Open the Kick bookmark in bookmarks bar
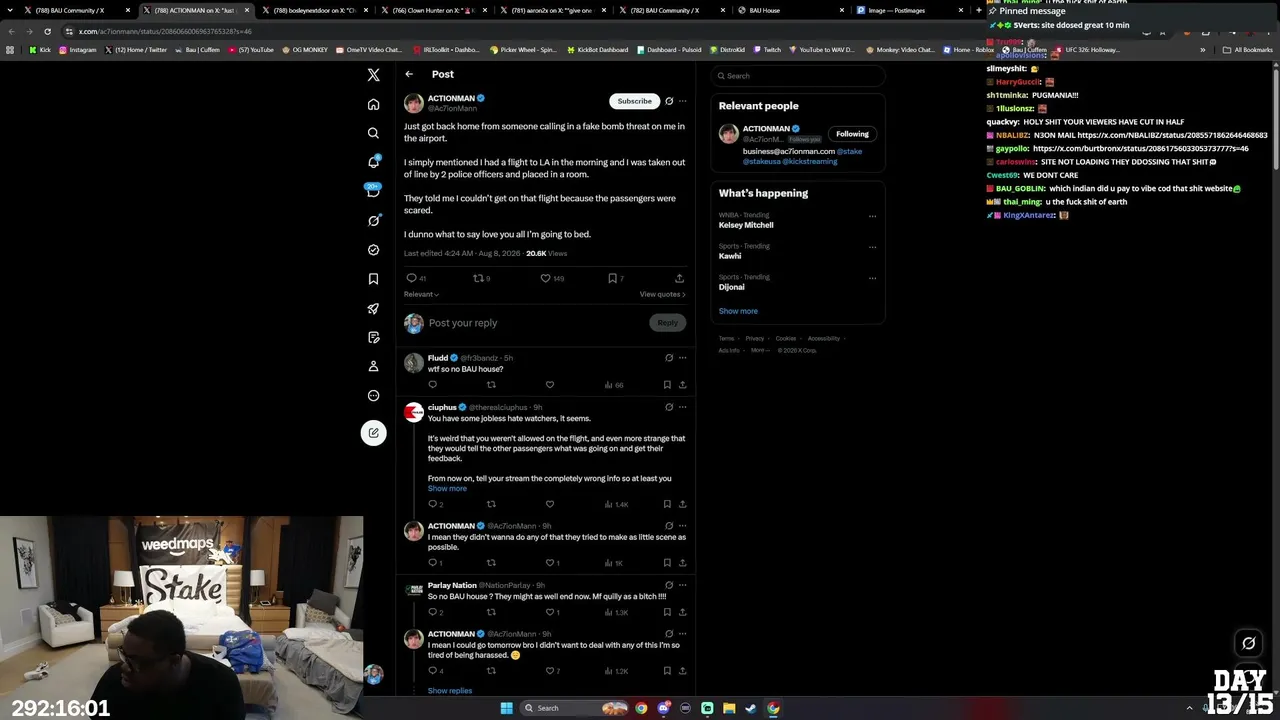Image resolution: width=1280 pixels, height=720 pixels. [40, 49]
